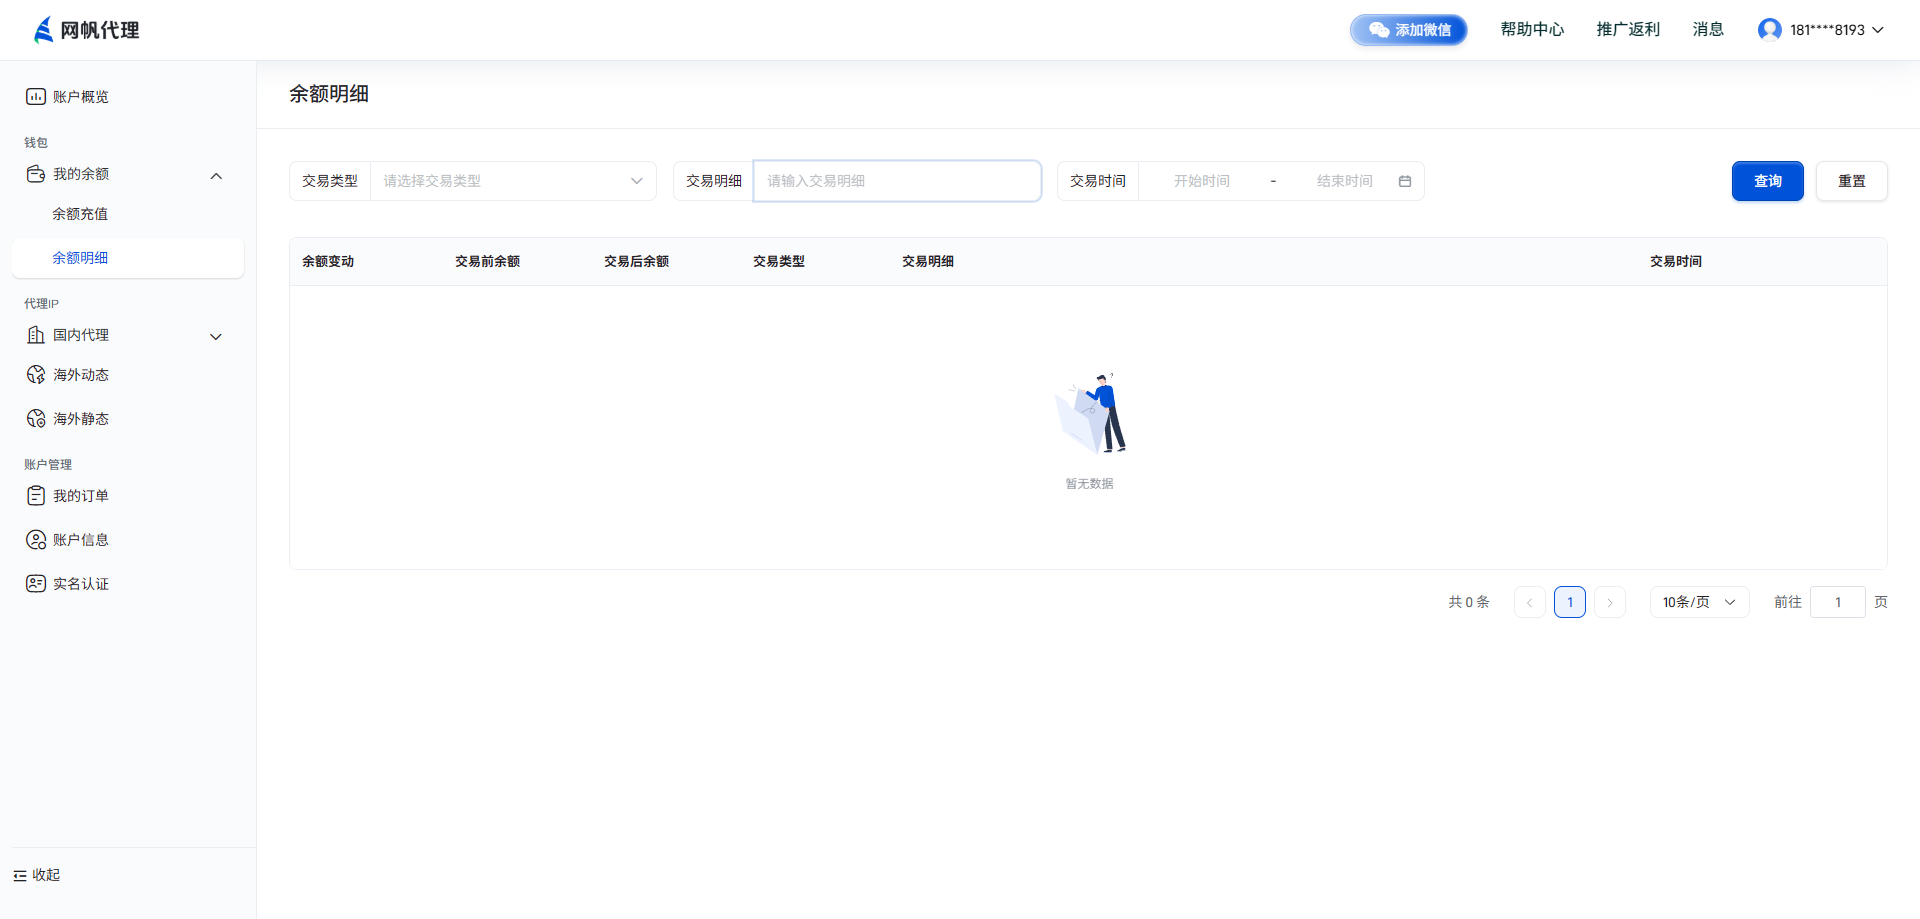Click the 我的余额 wallet icon

coord(36,174)
